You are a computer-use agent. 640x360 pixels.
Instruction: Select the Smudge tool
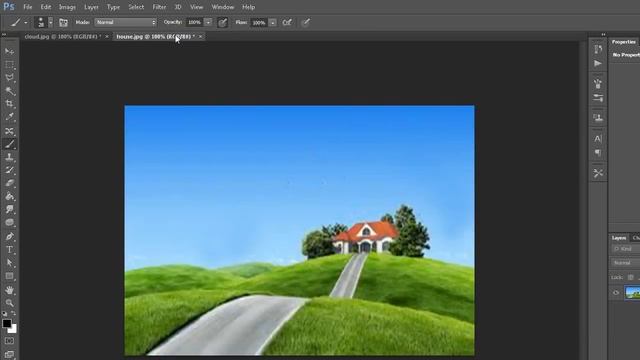pos(9,209)
